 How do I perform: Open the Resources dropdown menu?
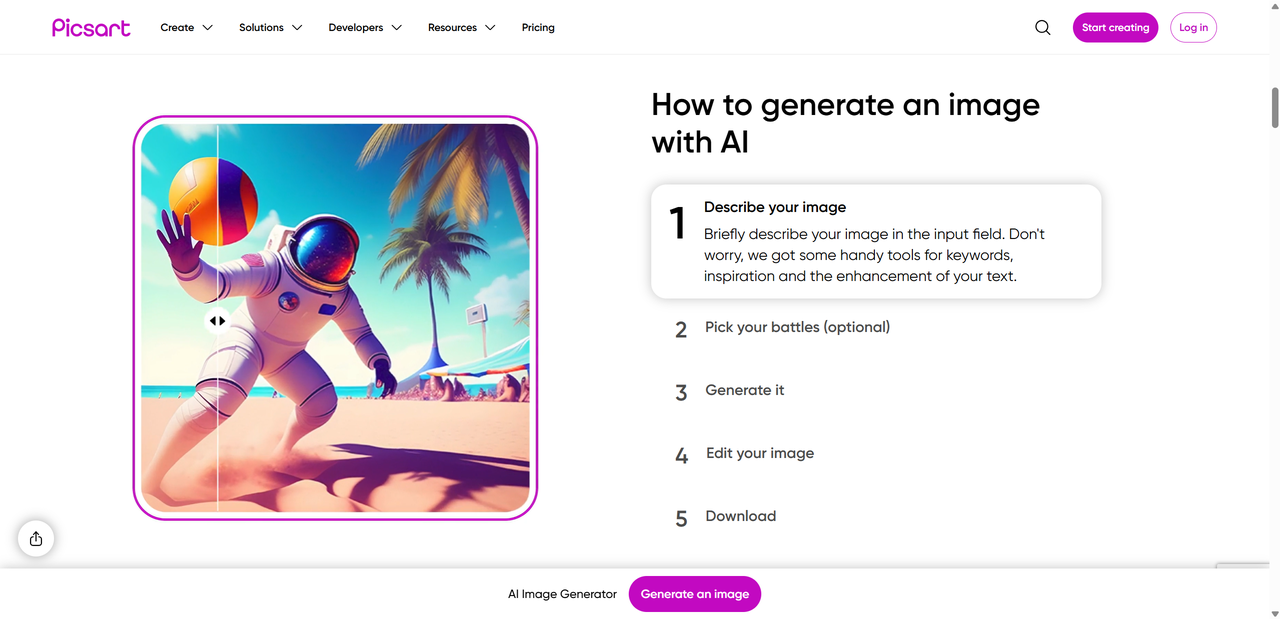click(x=461, y=28)
